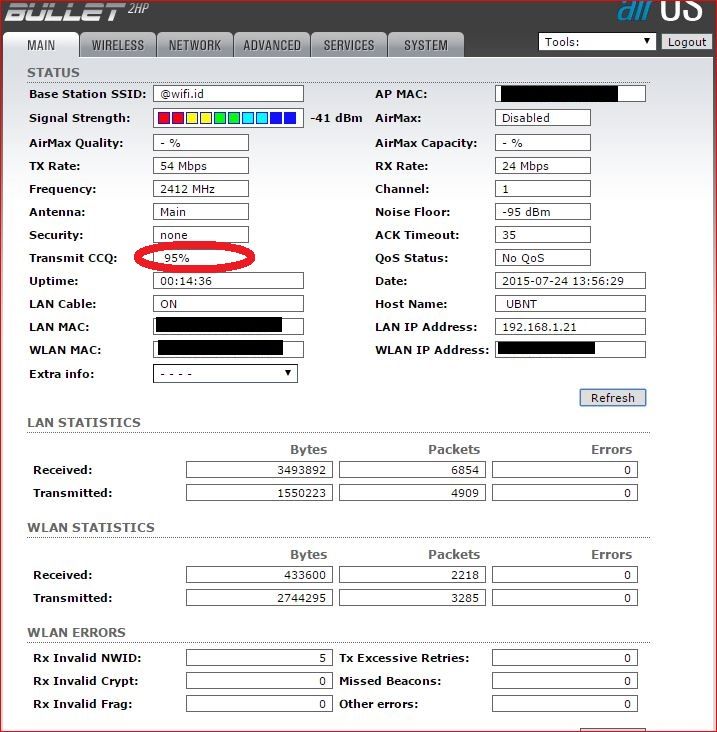Click the Transmit CCQ 95% value
This screenshot has height=732, width=717.
tap(200, 258)
